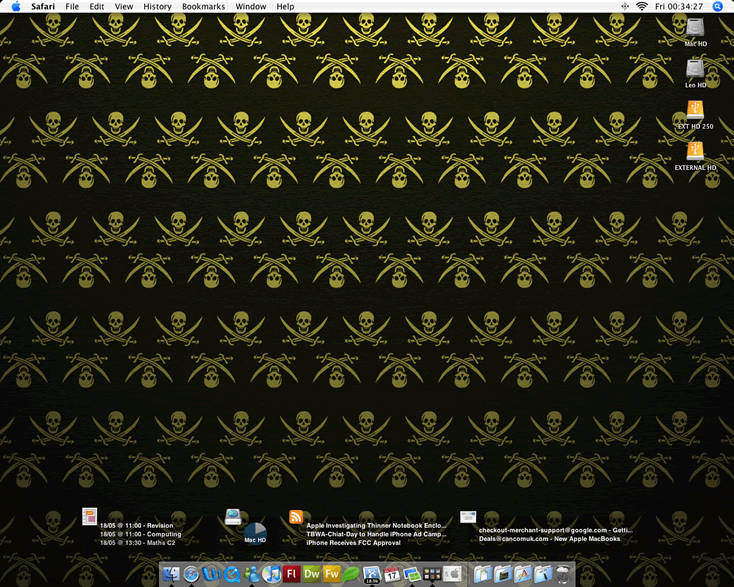Launch Safari compass icon in Dock
Image resolution: width=734 pixels, height=587 pixels.
point(191,574)
